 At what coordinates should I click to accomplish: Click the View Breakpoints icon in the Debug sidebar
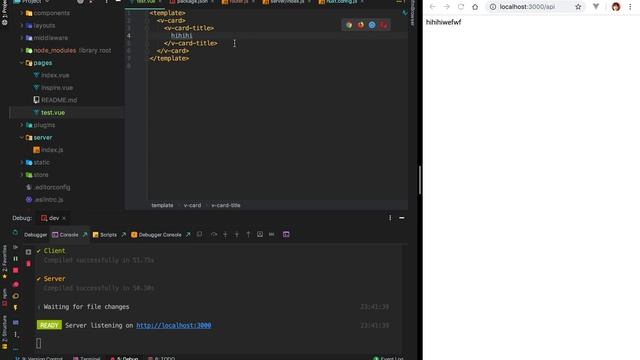coord(16,284)
